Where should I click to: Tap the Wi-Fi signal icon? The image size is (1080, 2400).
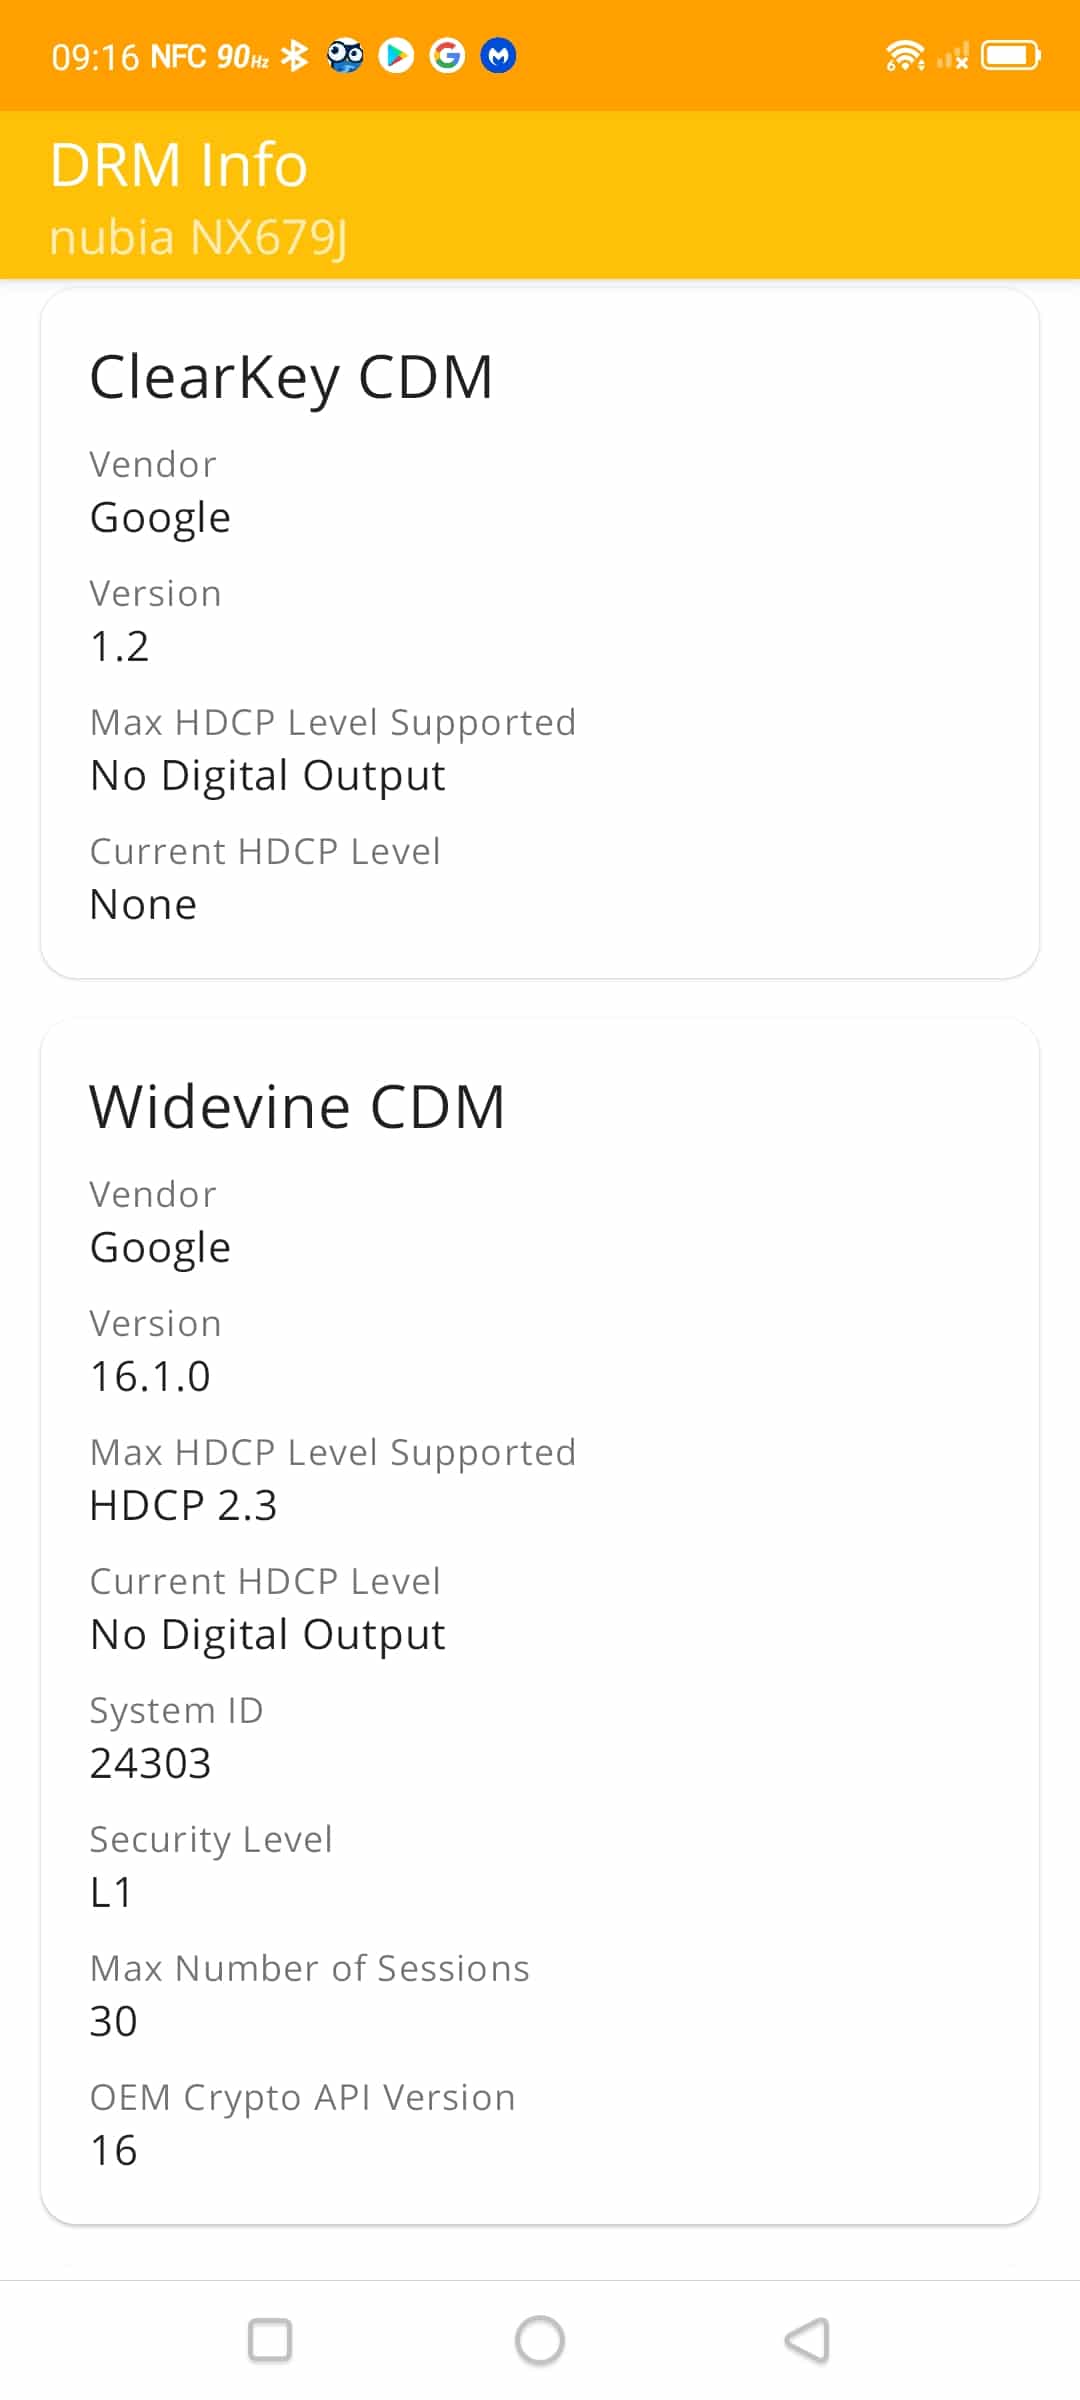tap(905, 56)
